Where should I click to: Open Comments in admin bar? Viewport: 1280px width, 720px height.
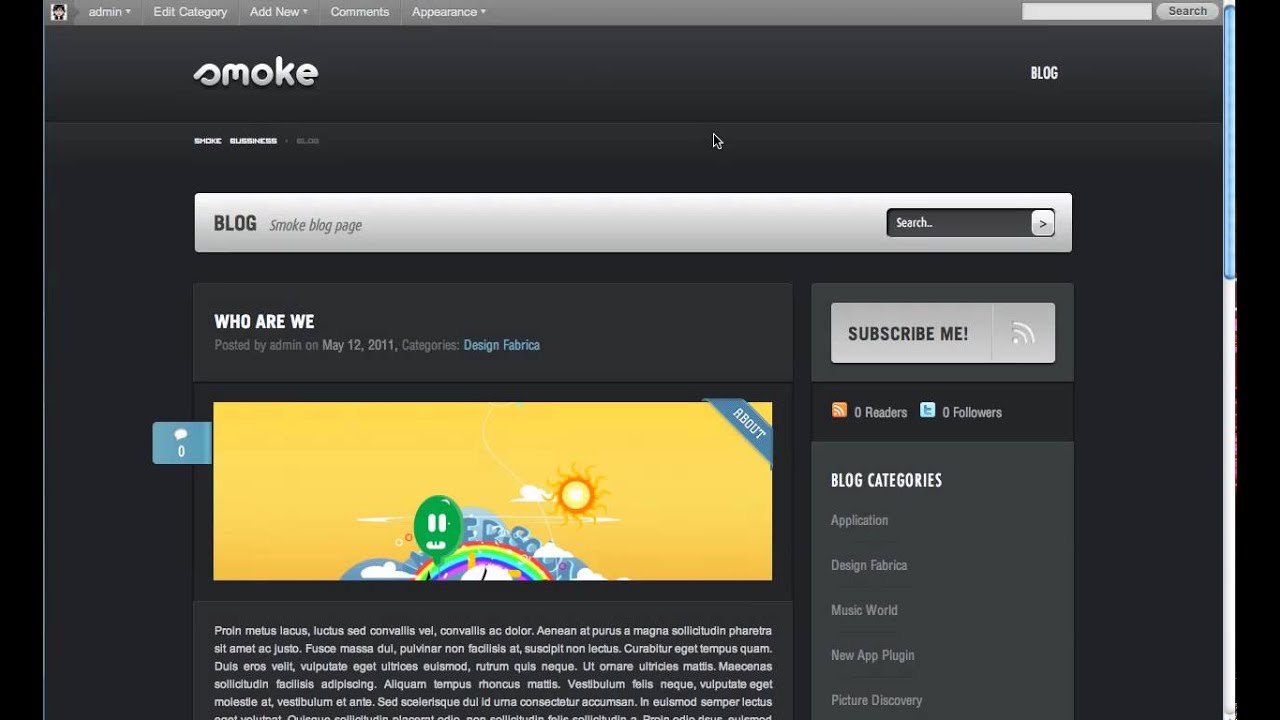(x=359, y=12)
